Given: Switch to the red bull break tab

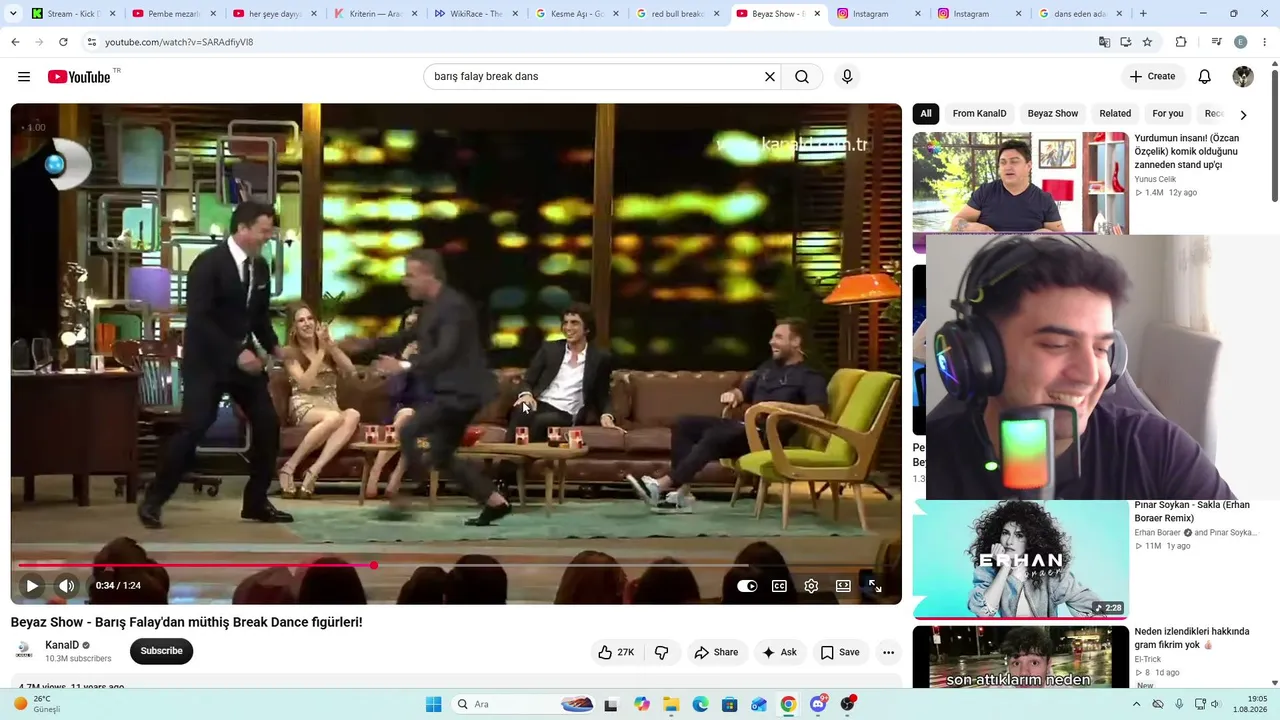Looking at the screenshot, I should (676, 14).
